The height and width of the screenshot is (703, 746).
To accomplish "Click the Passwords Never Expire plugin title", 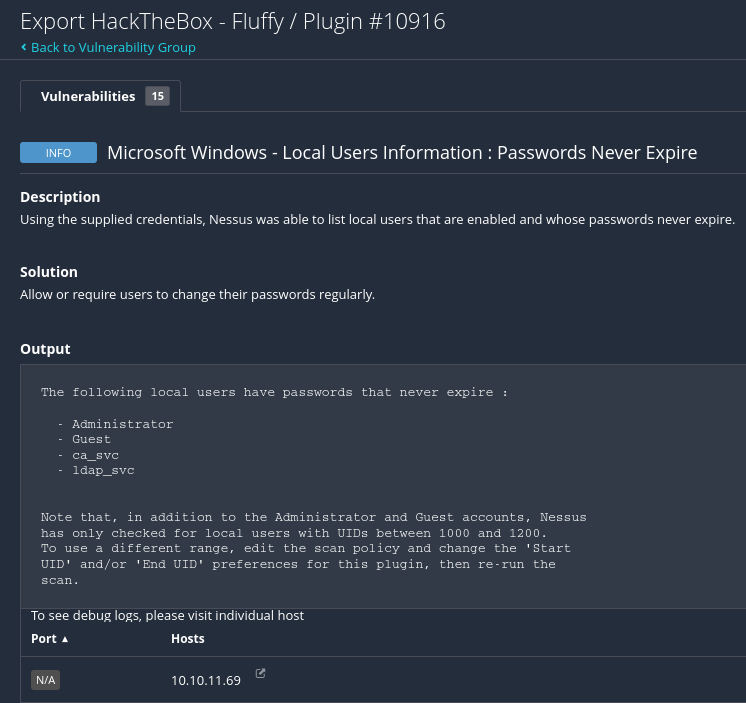I will (402, 153).
